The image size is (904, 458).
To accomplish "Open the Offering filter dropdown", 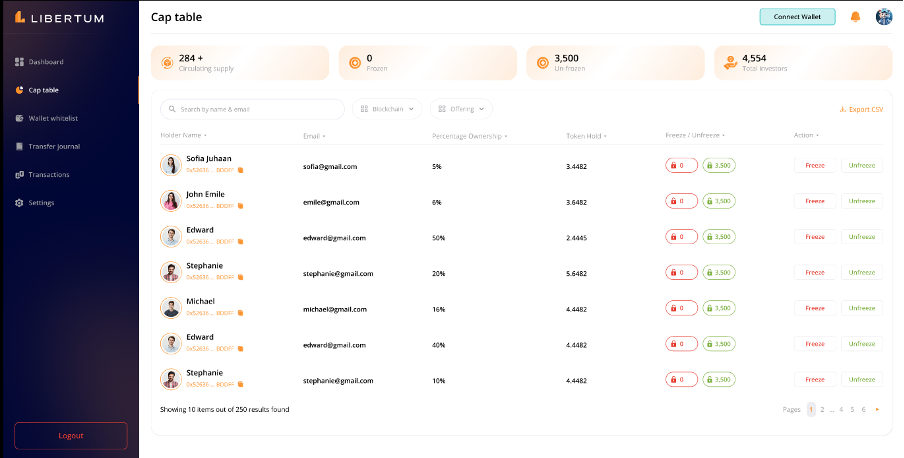I will coord(461,109).
